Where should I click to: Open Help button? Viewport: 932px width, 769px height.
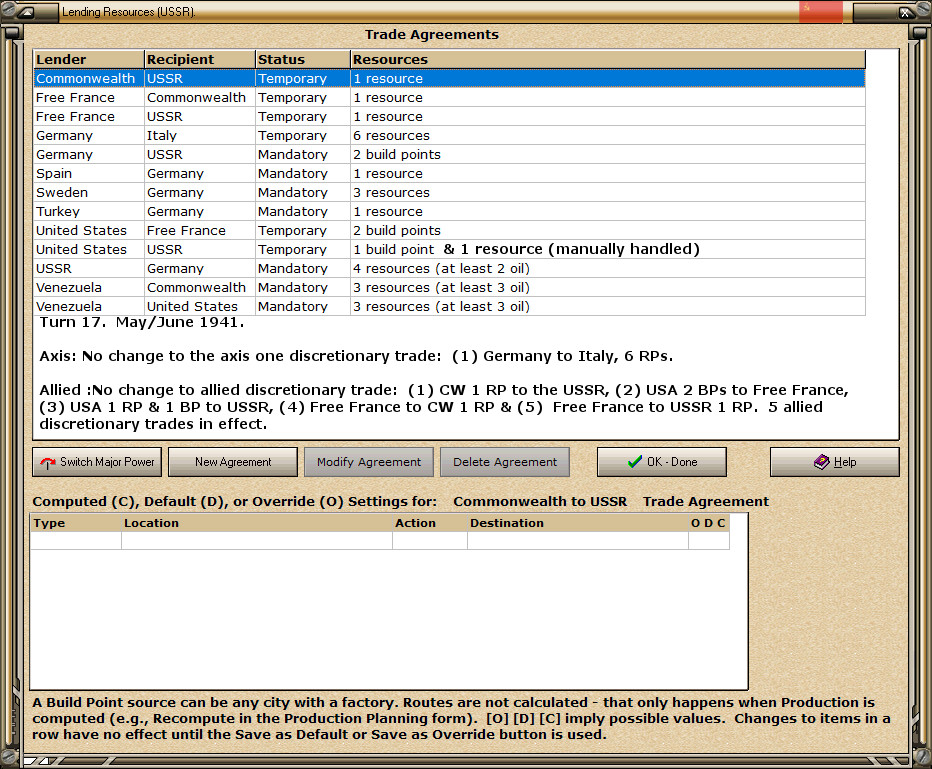pos(835,462)
